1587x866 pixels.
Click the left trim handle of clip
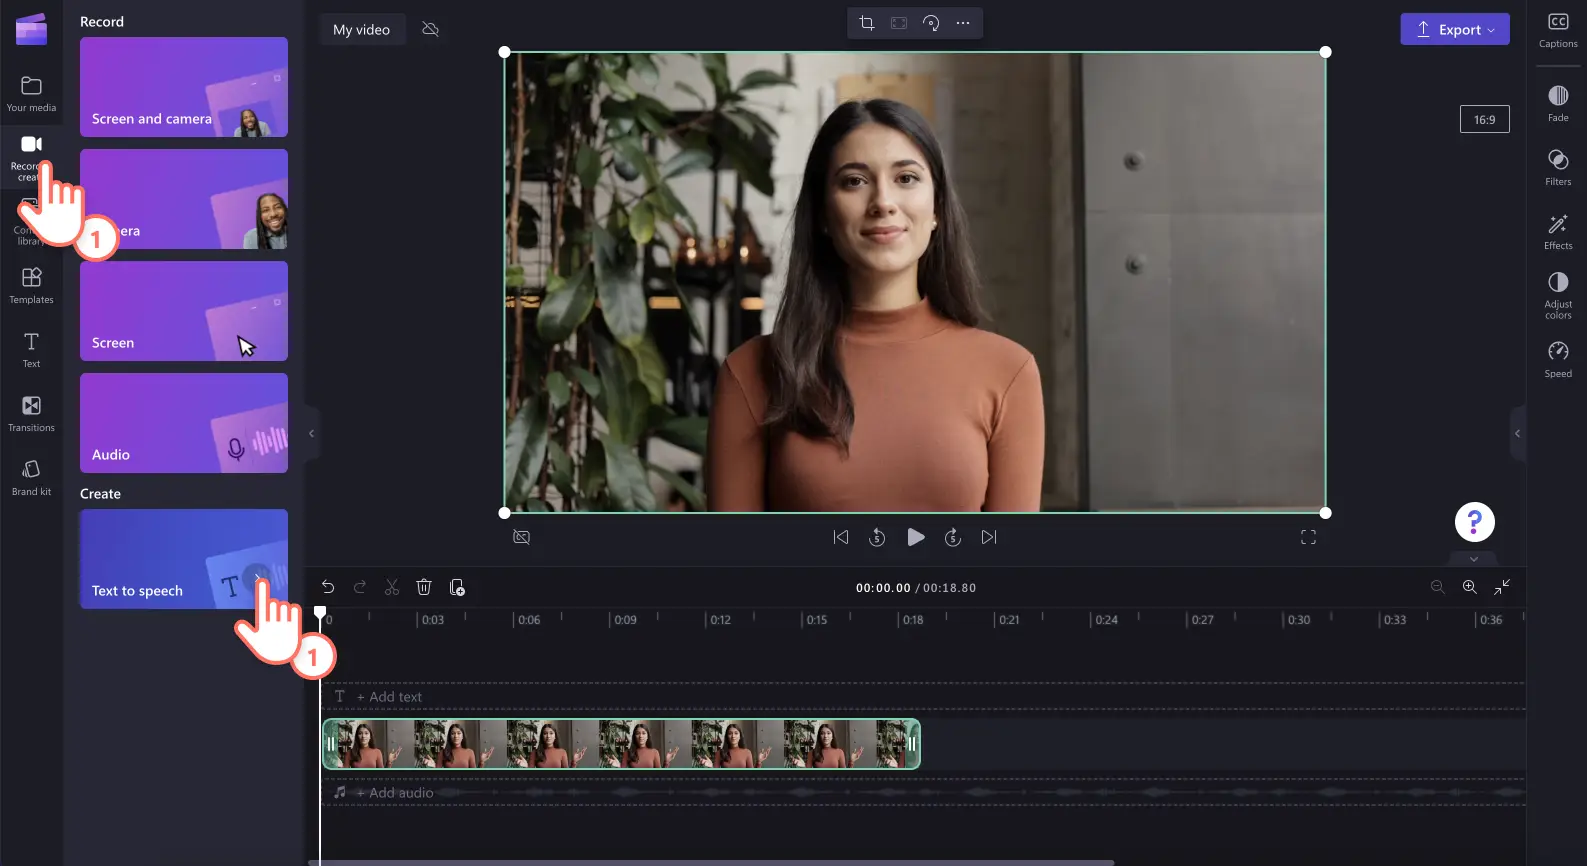pyautogui.click(x=330, y=744)
